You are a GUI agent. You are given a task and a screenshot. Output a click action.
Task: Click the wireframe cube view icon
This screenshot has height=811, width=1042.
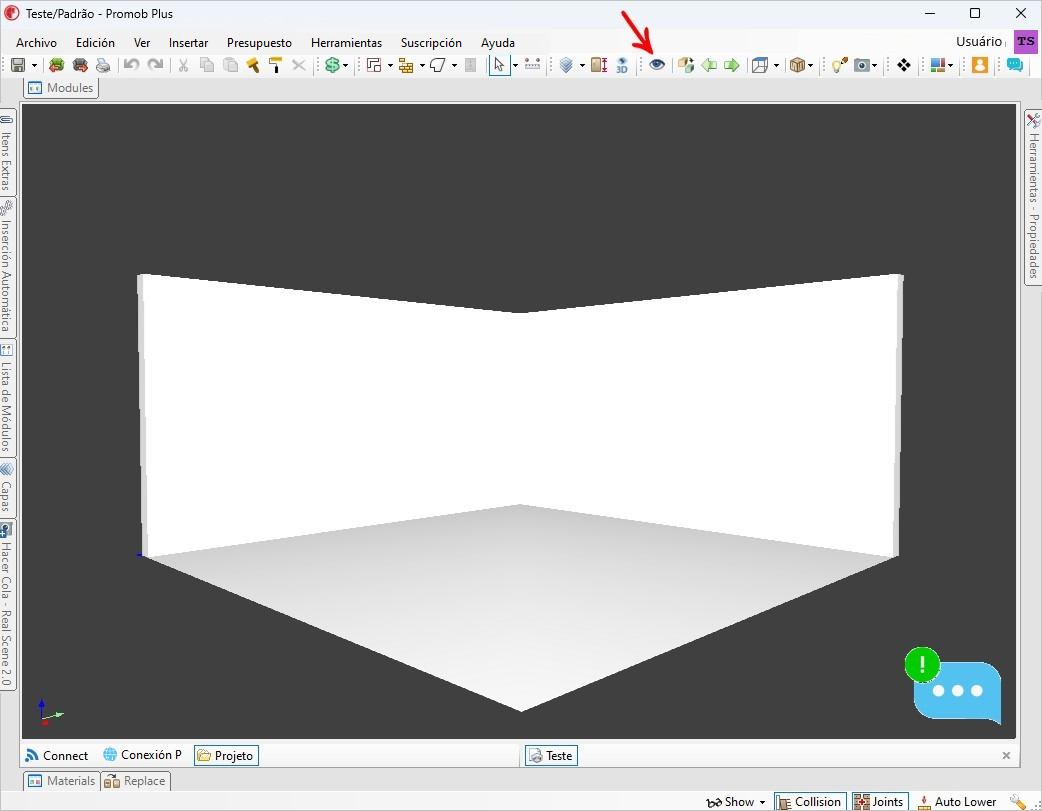click(760, 65)
